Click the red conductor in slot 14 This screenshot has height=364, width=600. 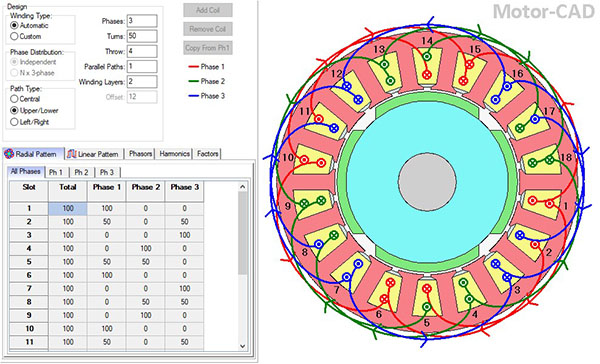point(427,74)
